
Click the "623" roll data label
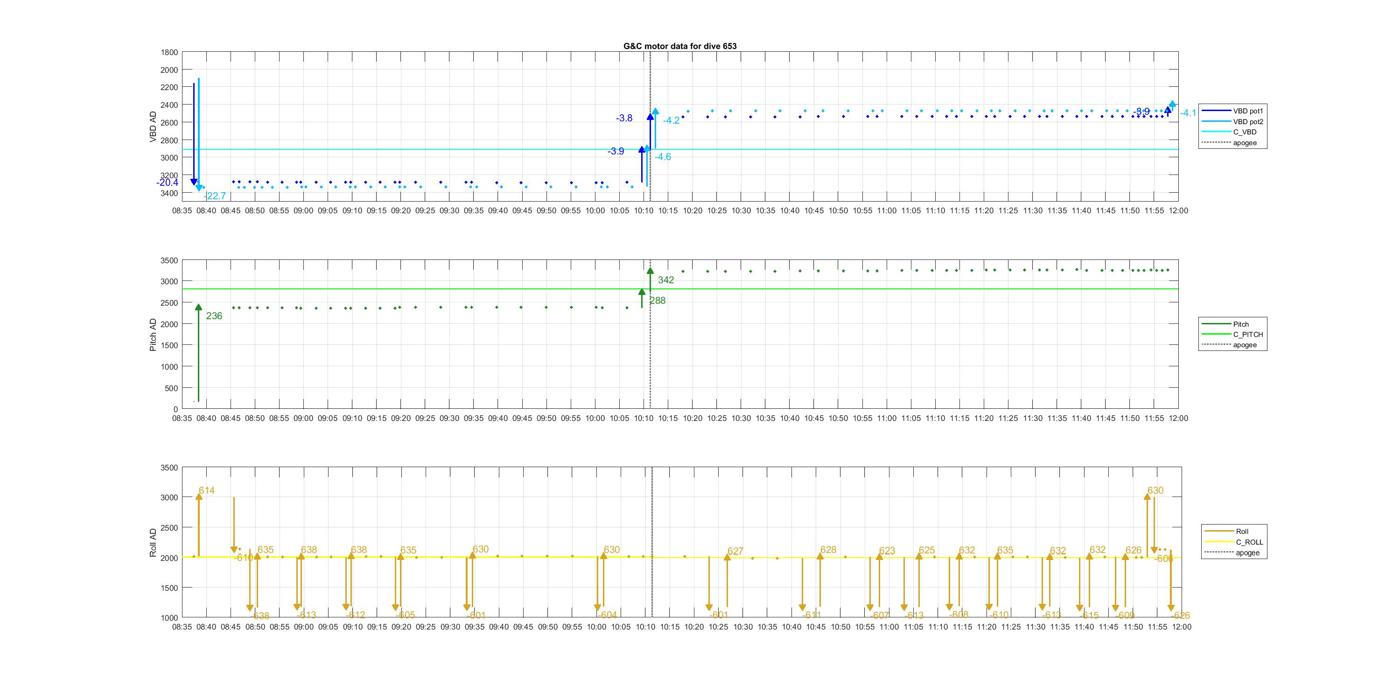(x=887, y=551)
